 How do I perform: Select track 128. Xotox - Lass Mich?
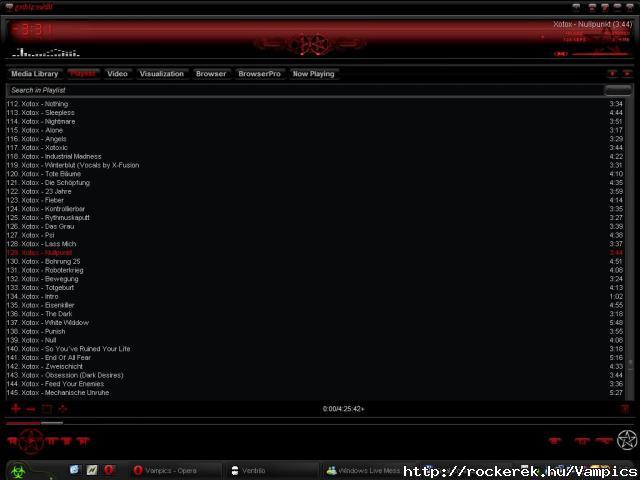pos(314,244)
